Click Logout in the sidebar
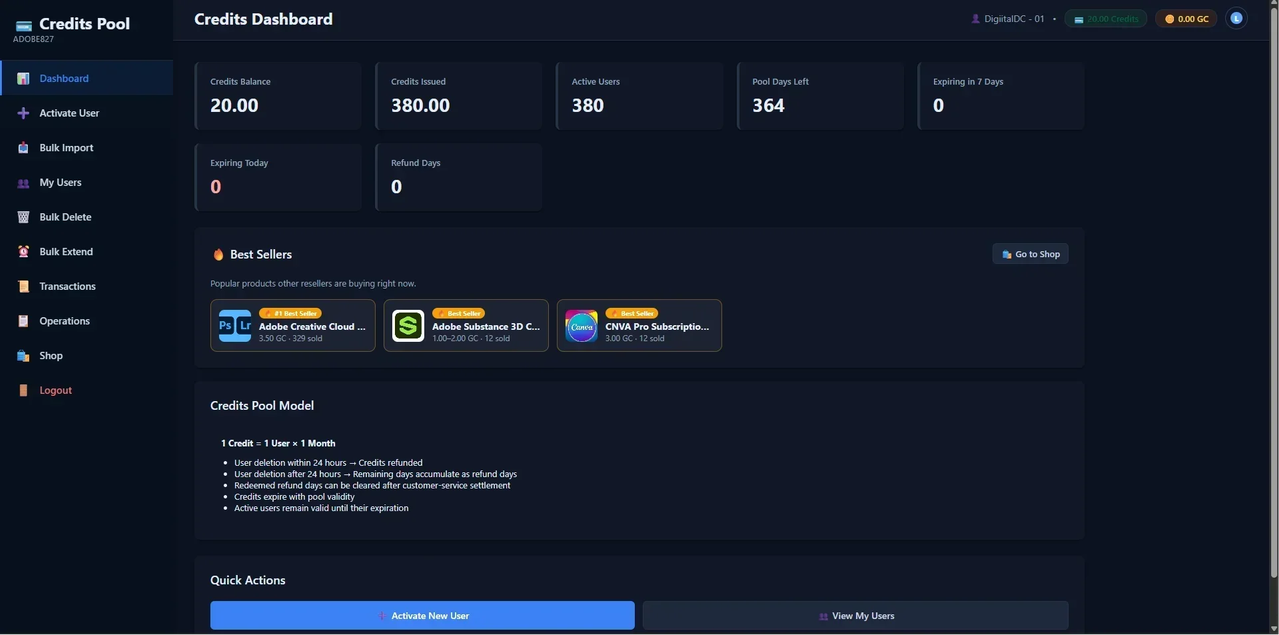Image resolution: width=1279 pixels, height=635 pixels. click(86, 390)
